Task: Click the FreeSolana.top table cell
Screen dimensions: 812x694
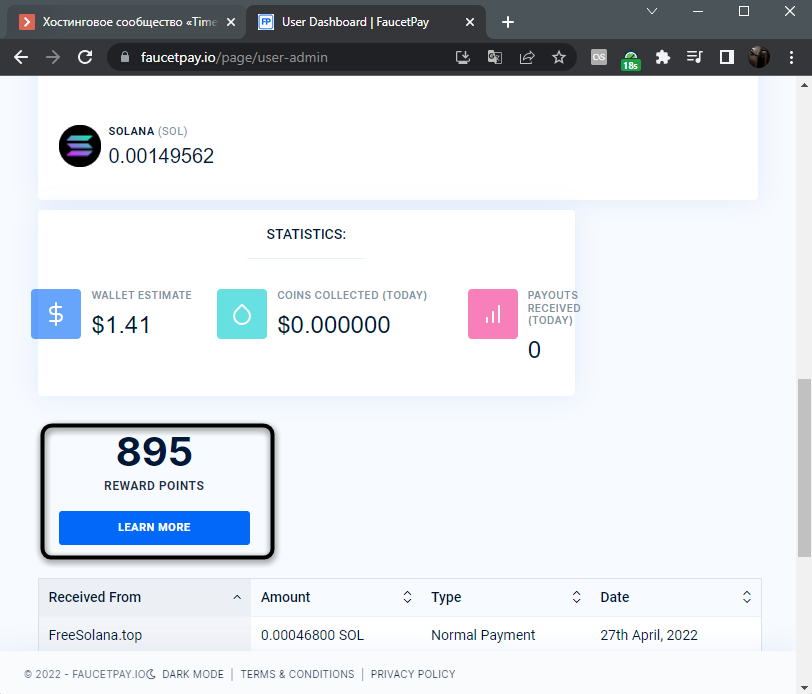Action: pyautogui.click(x=95, y=635)
